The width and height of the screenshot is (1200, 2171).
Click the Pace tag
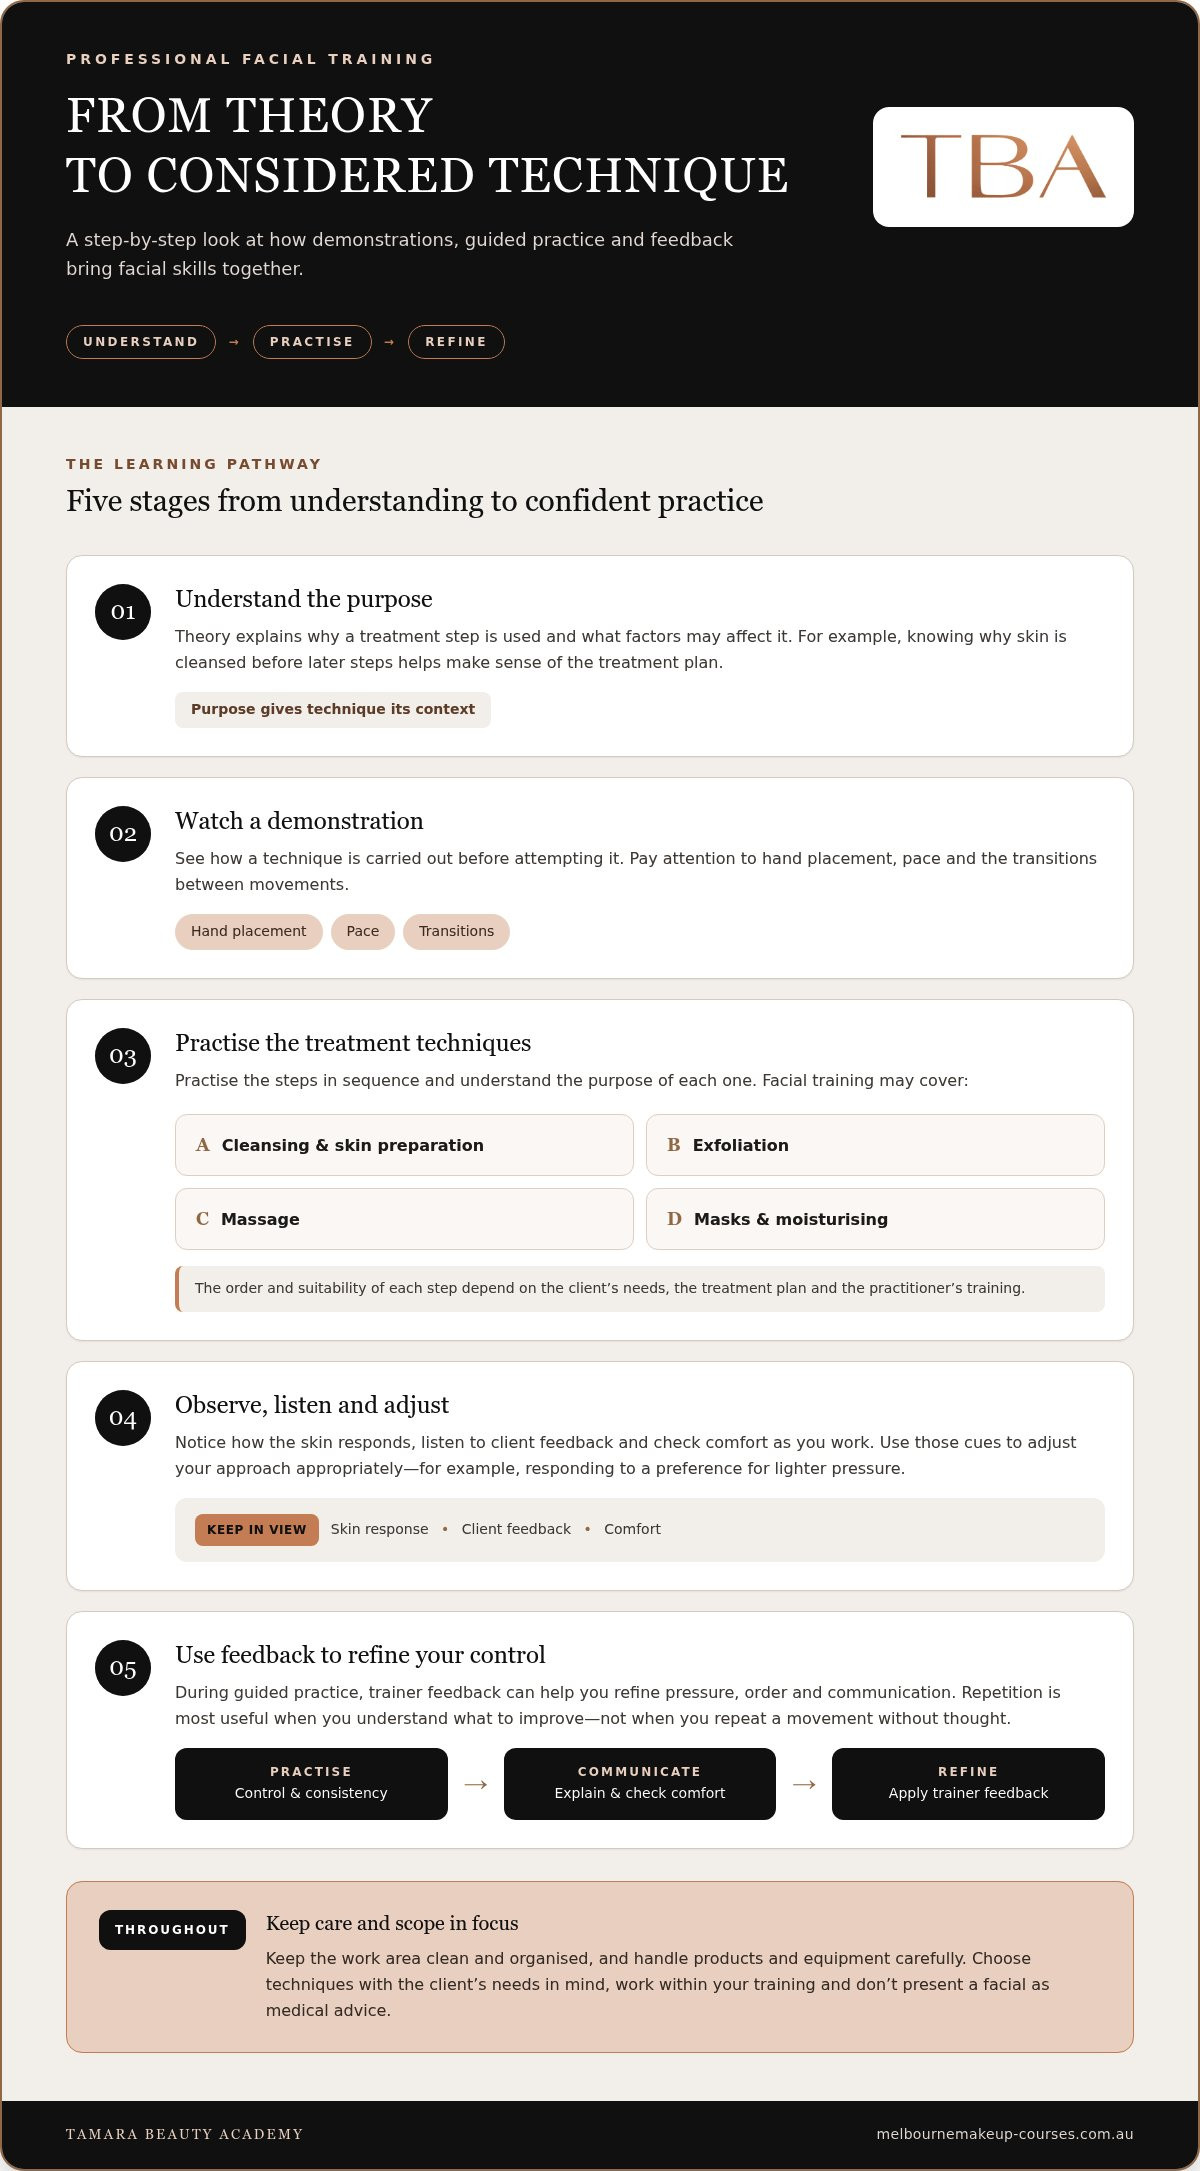[363, 932]
